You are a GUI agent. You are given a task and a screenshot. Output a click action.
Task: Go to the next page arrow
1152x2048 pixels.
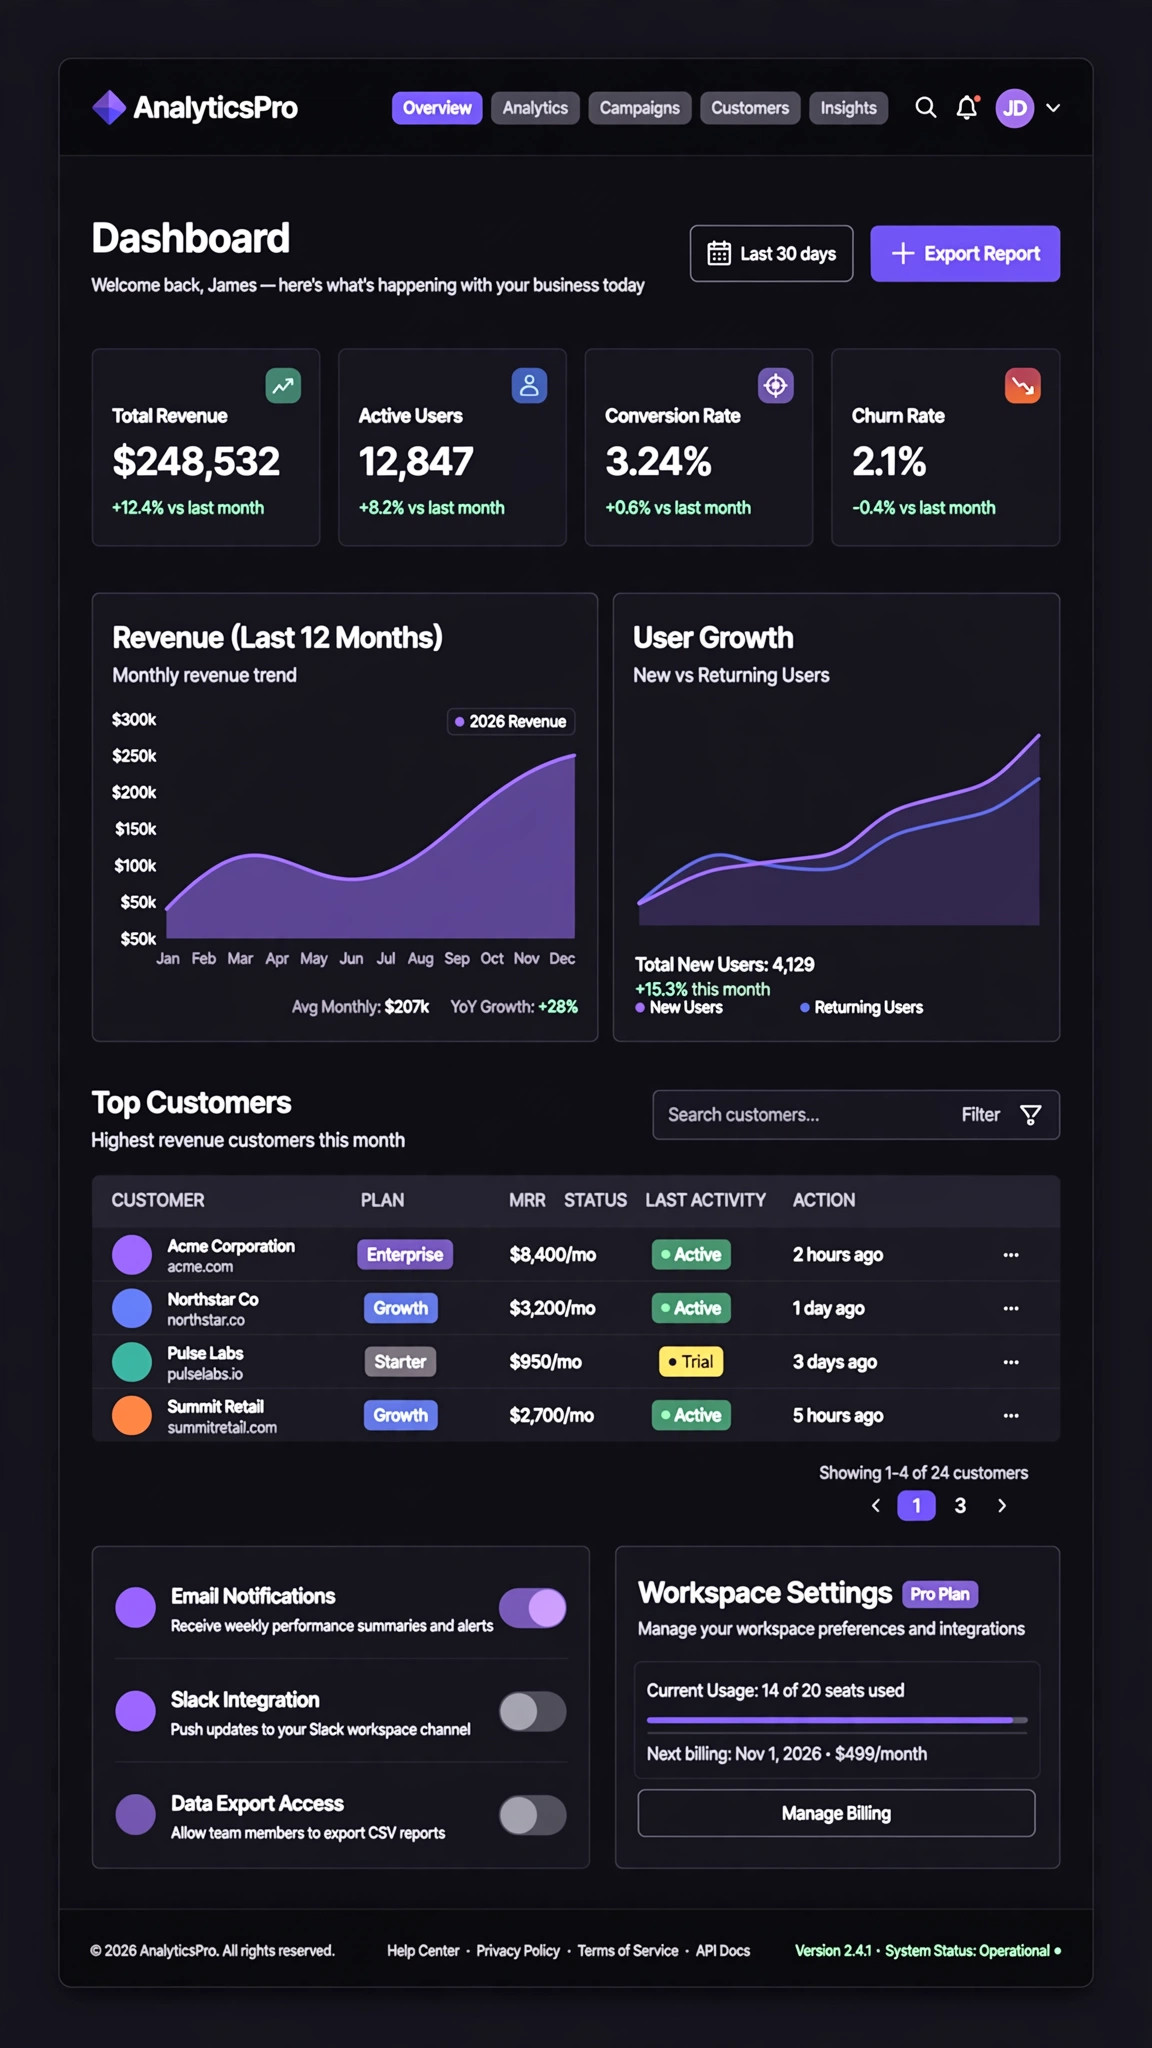(x=1002, y=1506)
